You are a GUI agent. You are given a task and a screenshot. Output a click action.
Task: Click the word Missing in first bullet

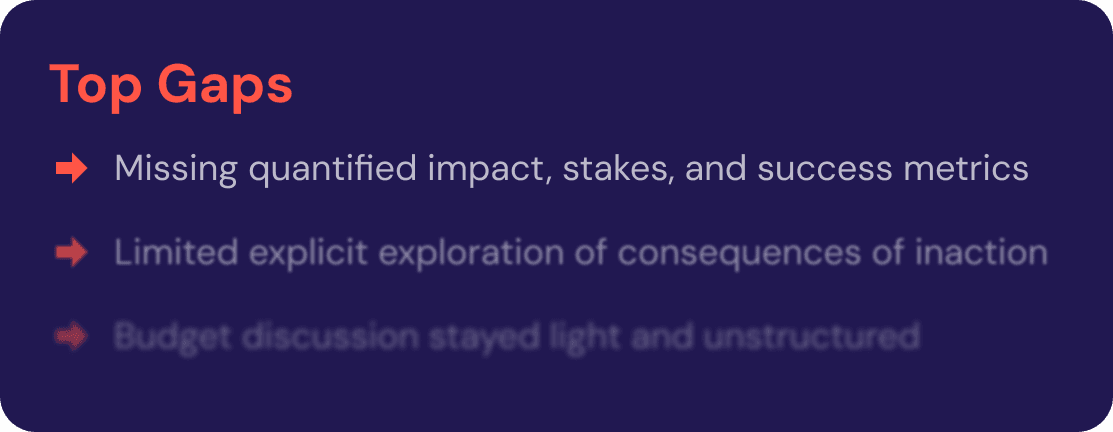176,169
